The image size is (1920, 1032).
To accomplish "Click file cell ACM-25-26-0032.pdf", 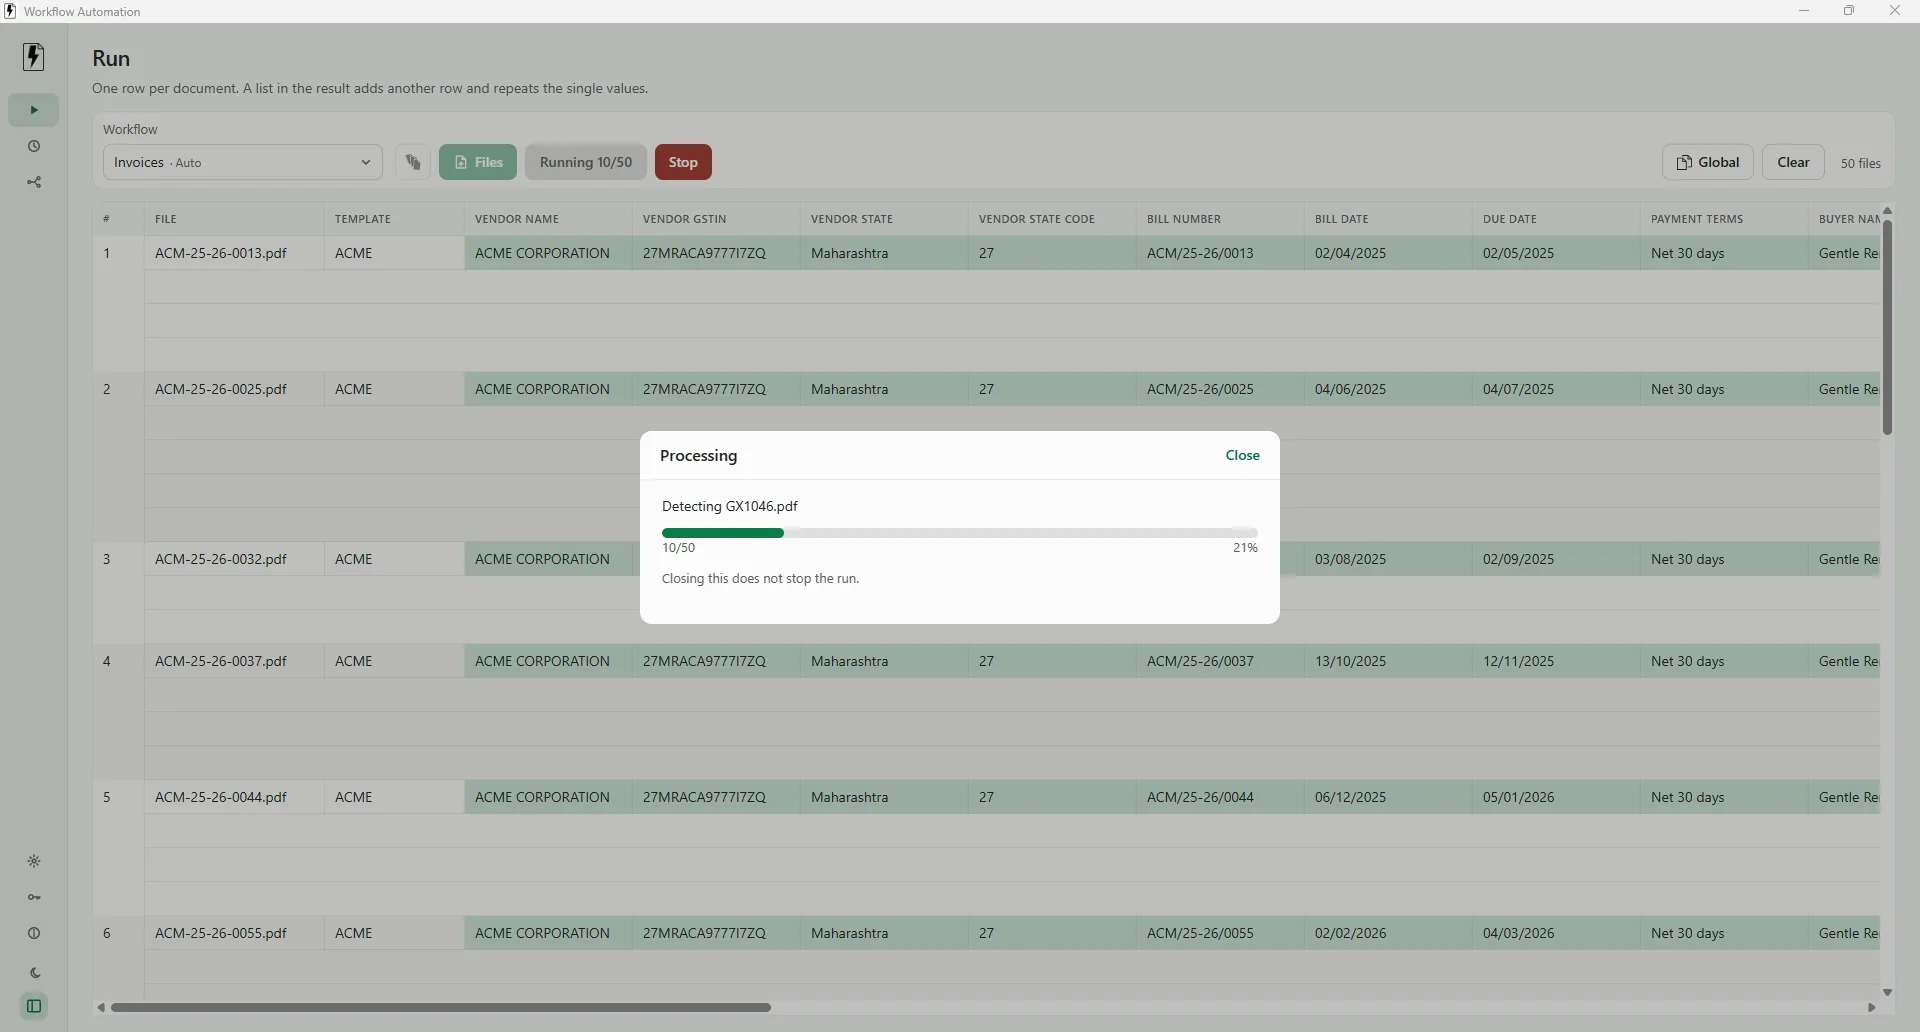I will click(234, 559).
